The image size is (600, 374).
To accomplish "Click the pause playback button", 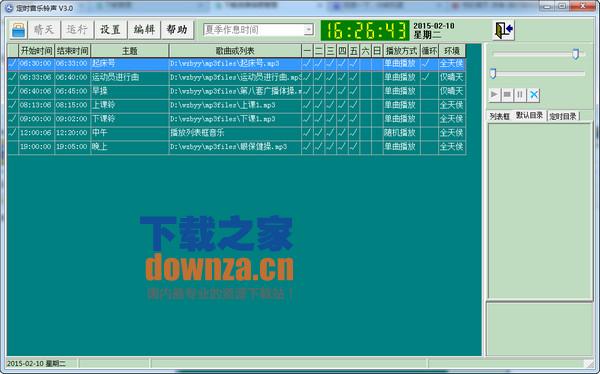I will (520, 94).
